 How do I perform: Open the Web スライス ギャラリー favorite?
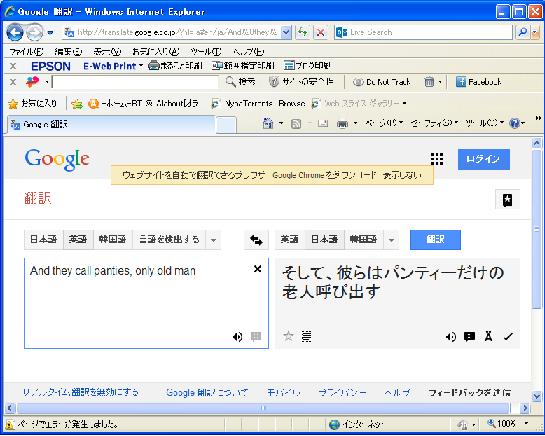click(359, 104)
